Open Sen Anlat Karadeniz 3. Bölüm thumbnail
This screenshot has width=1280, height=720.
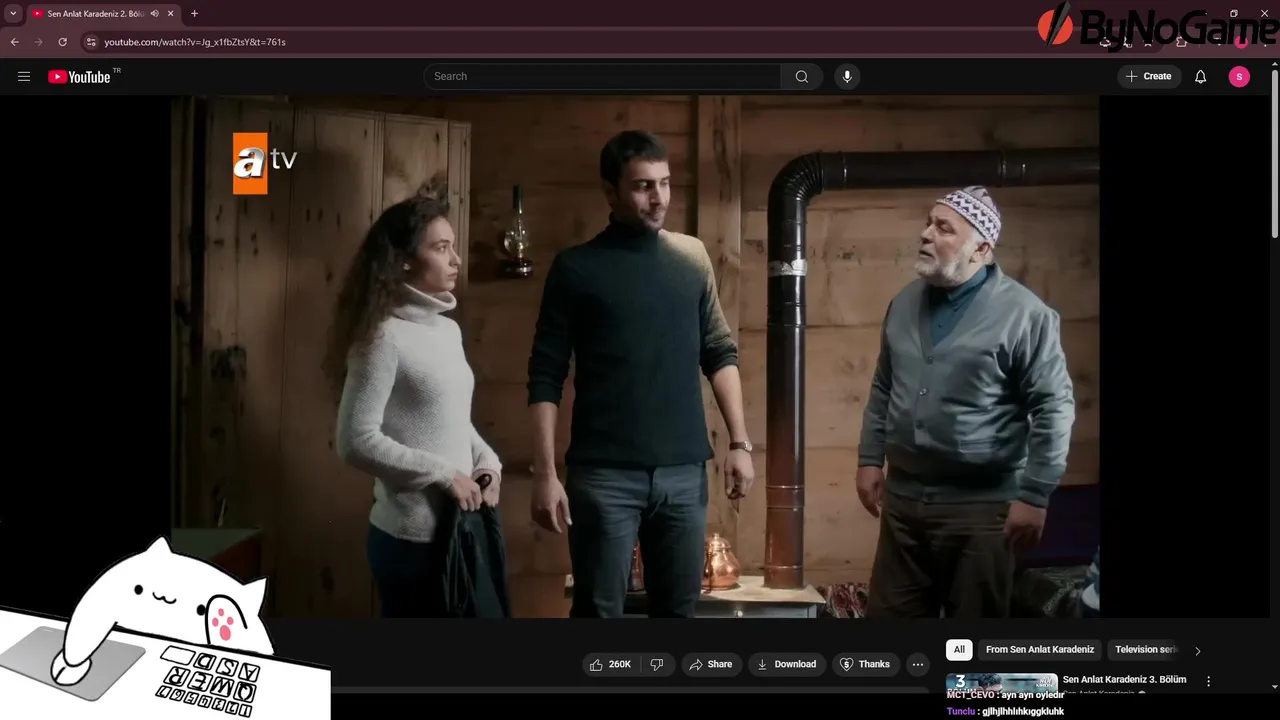point(1001,683)
